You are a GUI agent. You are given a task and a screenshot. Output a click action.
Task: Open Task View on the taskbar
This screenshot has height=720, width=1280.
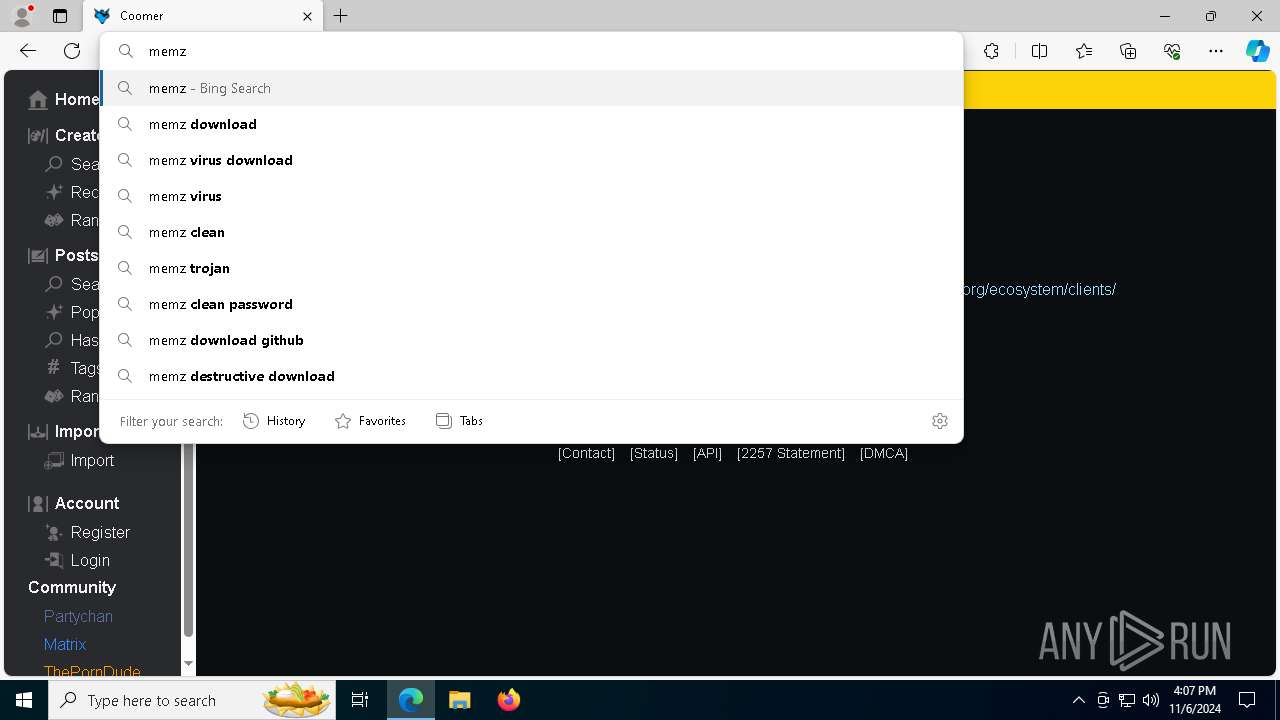click(x=360, y=700)
